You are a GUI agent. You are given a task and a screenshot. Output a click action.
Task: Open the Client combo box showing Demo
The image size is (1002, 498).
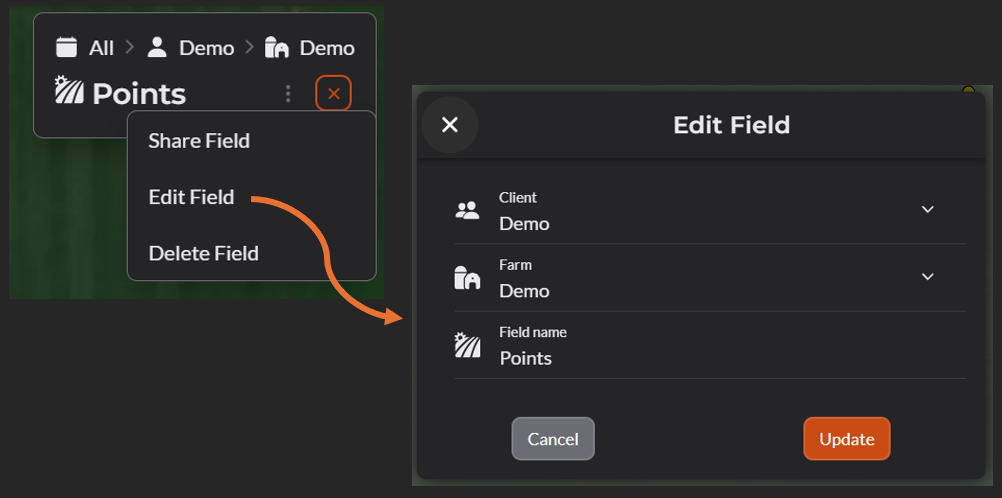tap(710, 211)
